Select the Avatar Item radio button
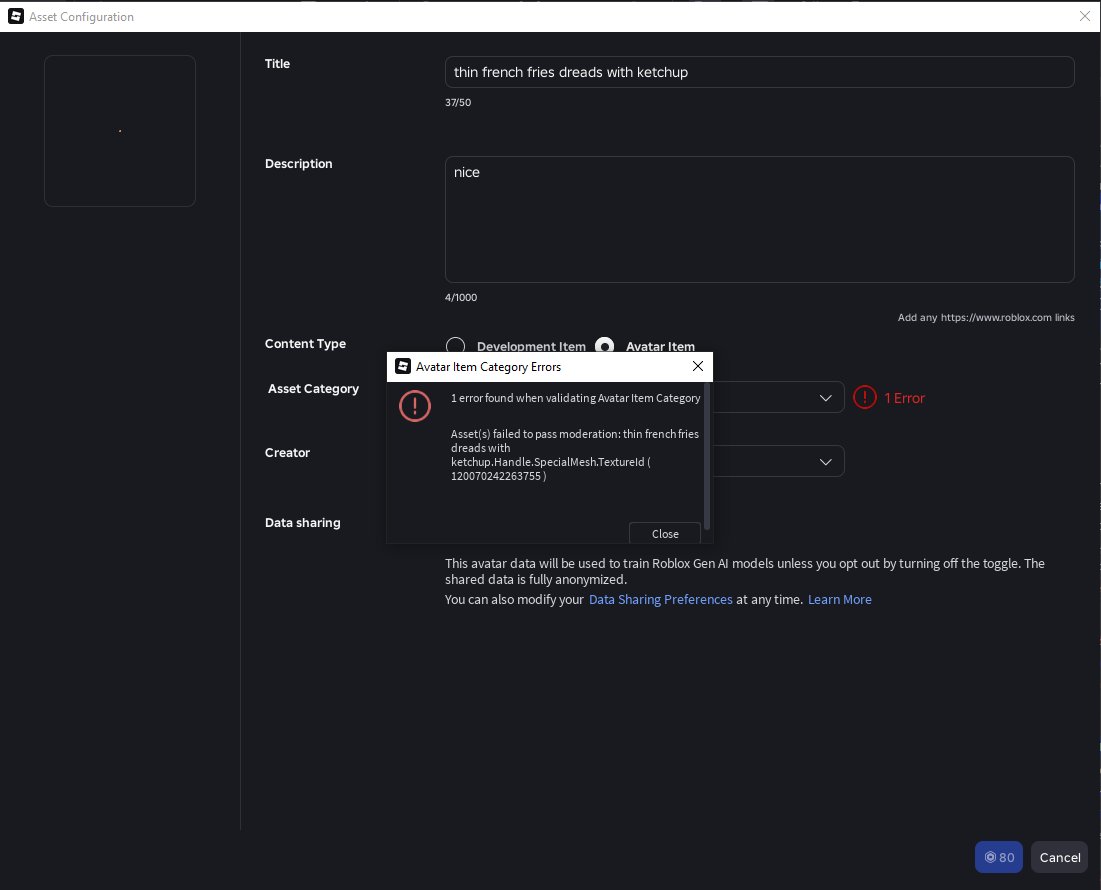 click(x=605, y=345)
